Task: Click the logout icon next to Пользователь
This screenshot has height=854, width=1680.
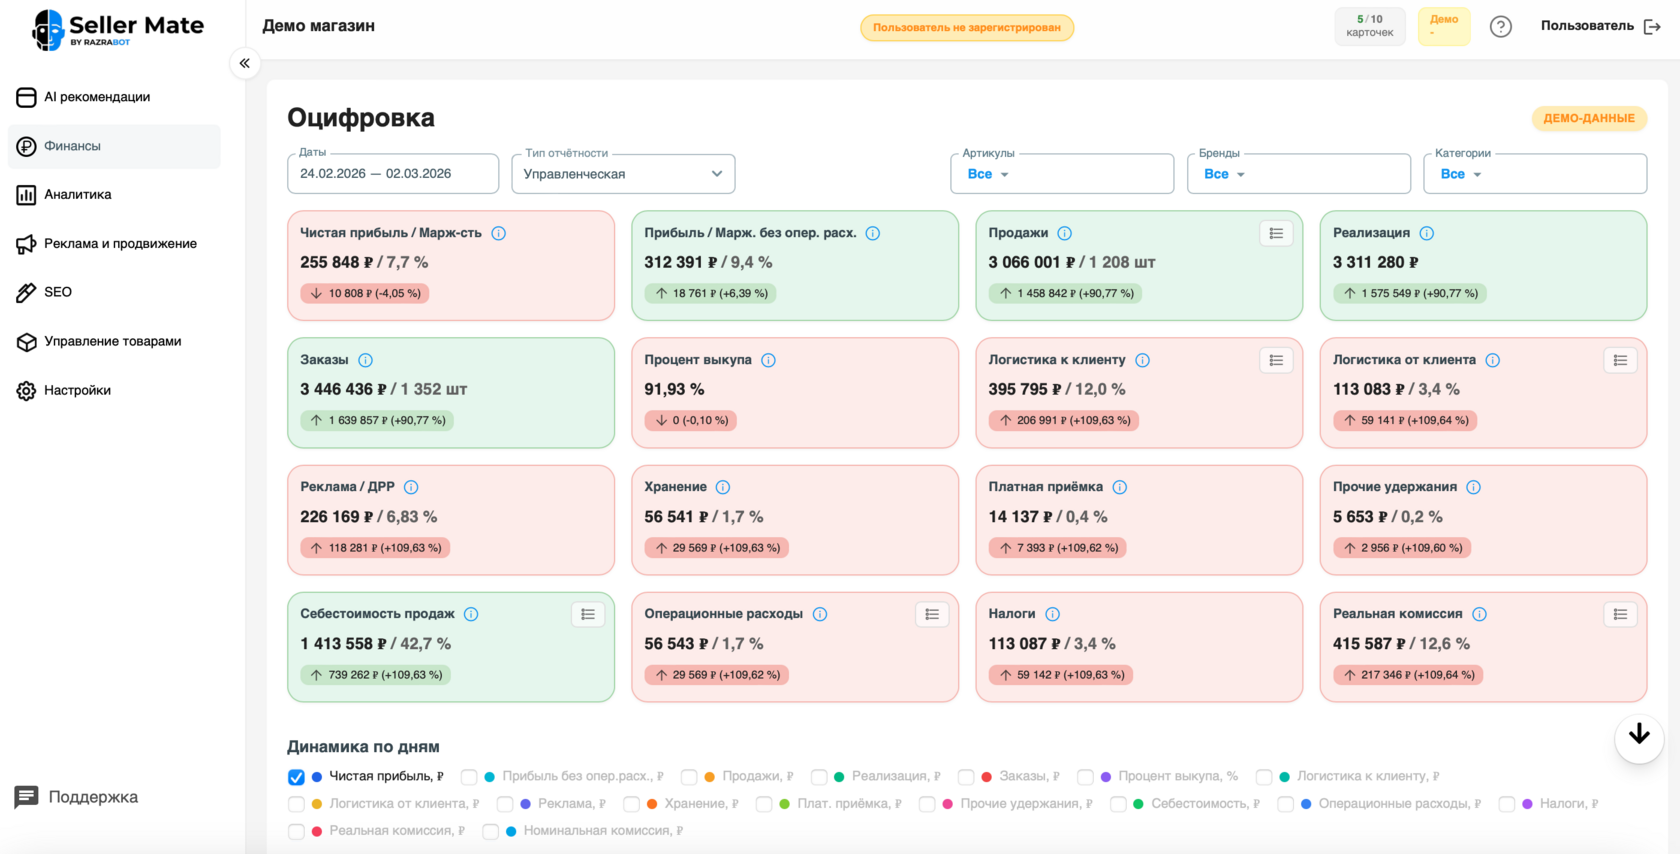Action: [x=1652, y=27]
